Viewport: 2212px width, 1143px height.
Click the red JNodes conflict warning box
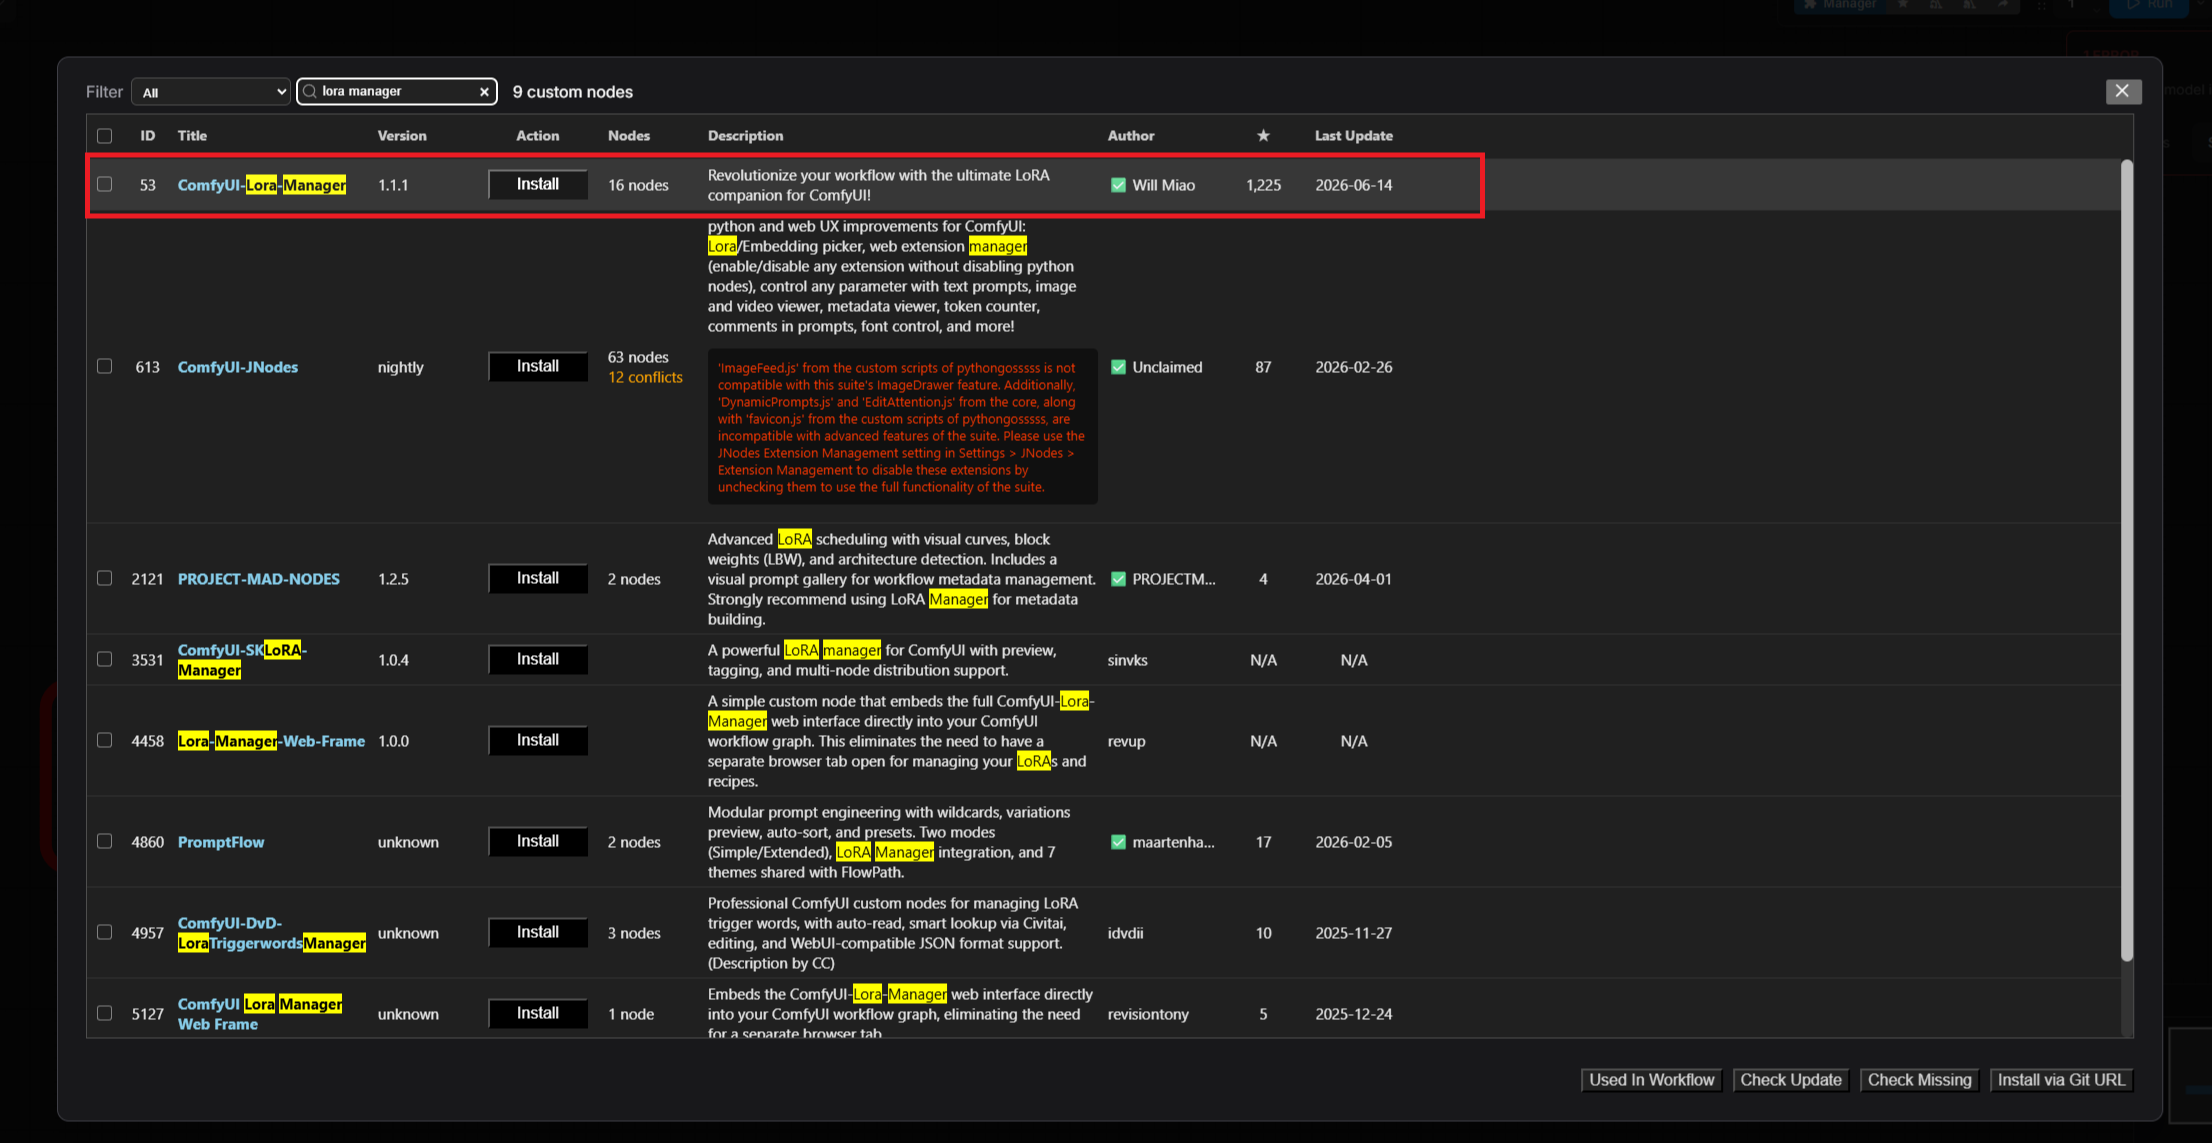coord(903,427)
